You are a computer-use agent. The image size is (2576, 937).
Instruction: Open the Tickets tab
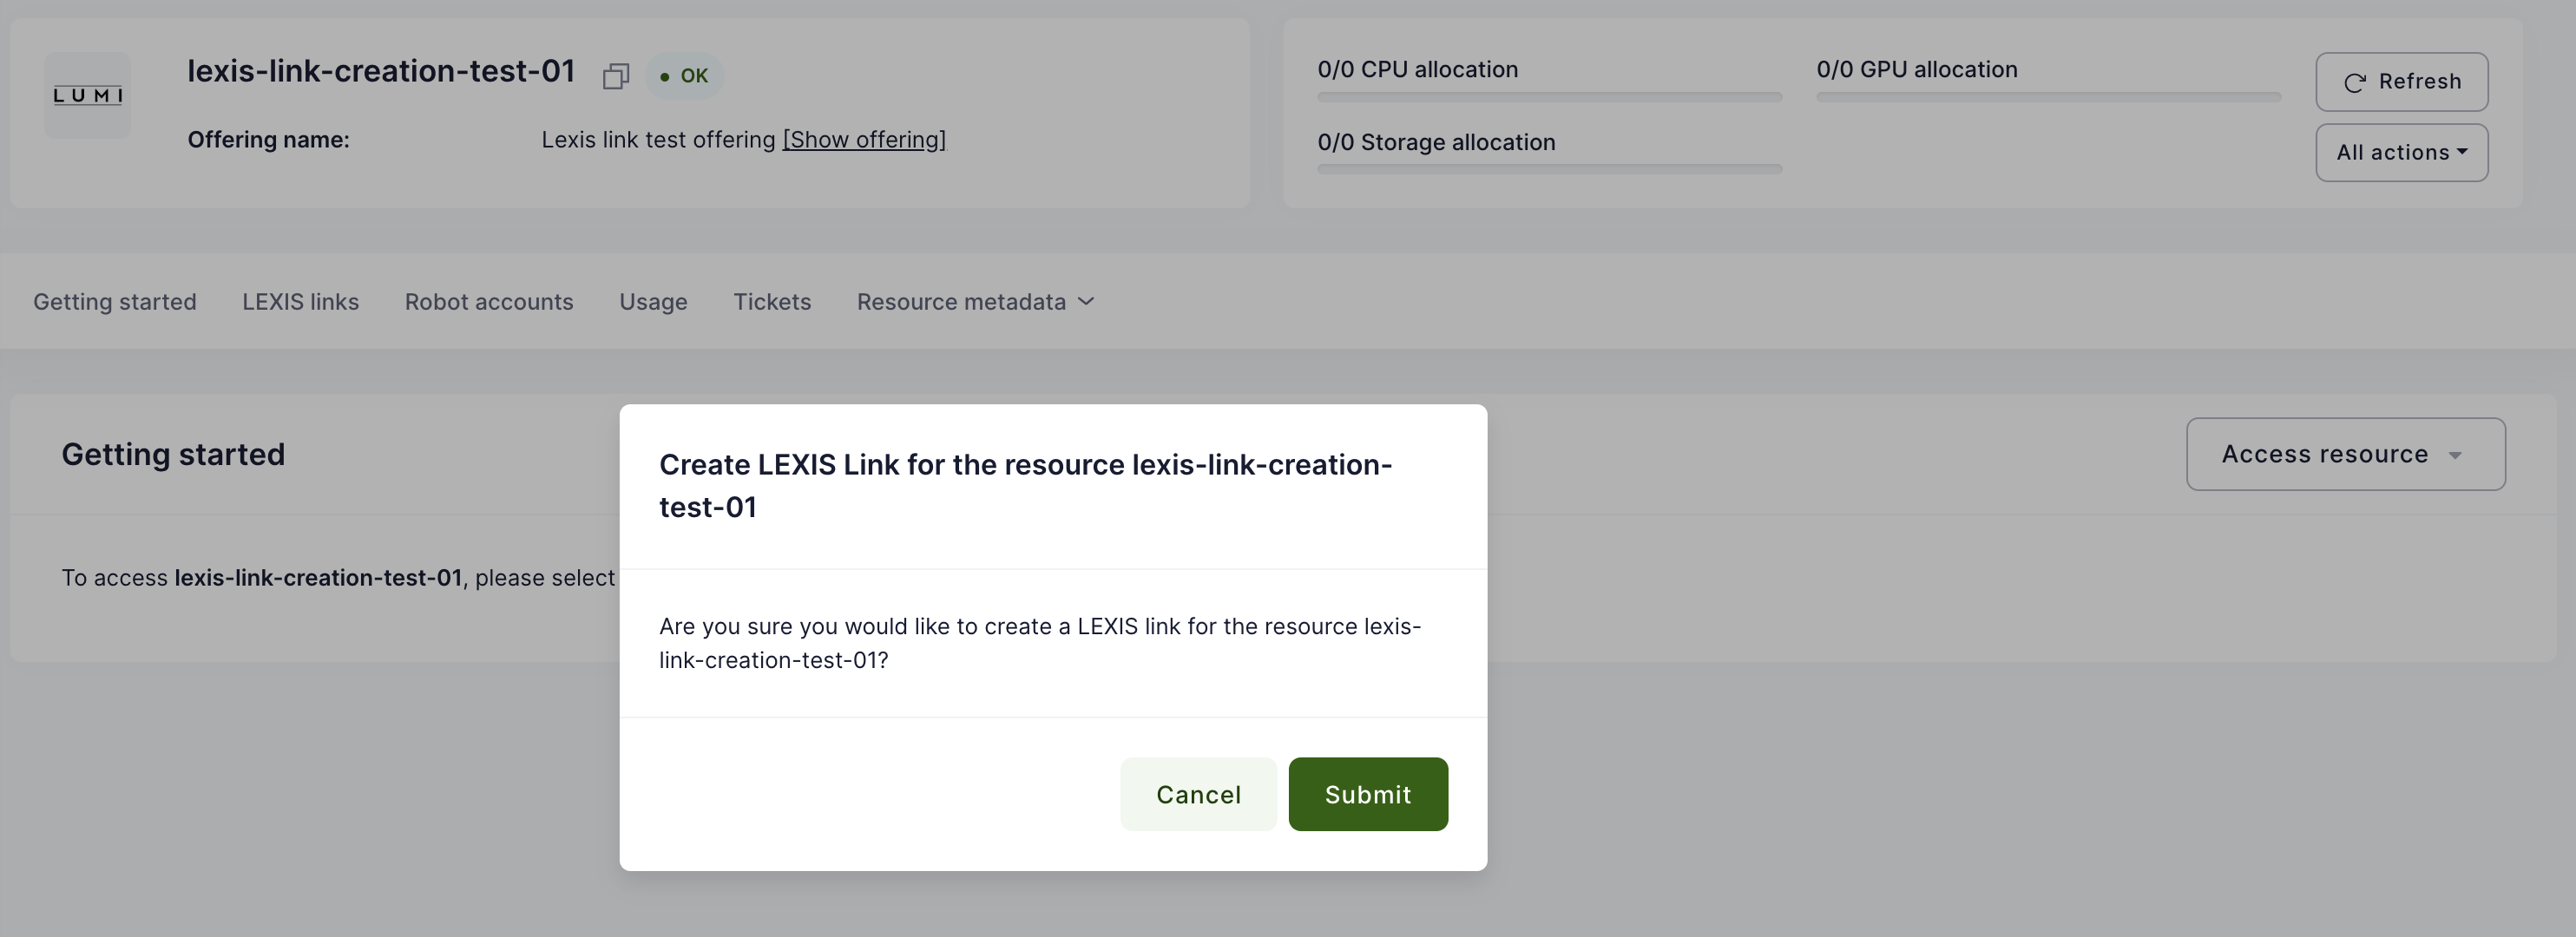(772, 302)
